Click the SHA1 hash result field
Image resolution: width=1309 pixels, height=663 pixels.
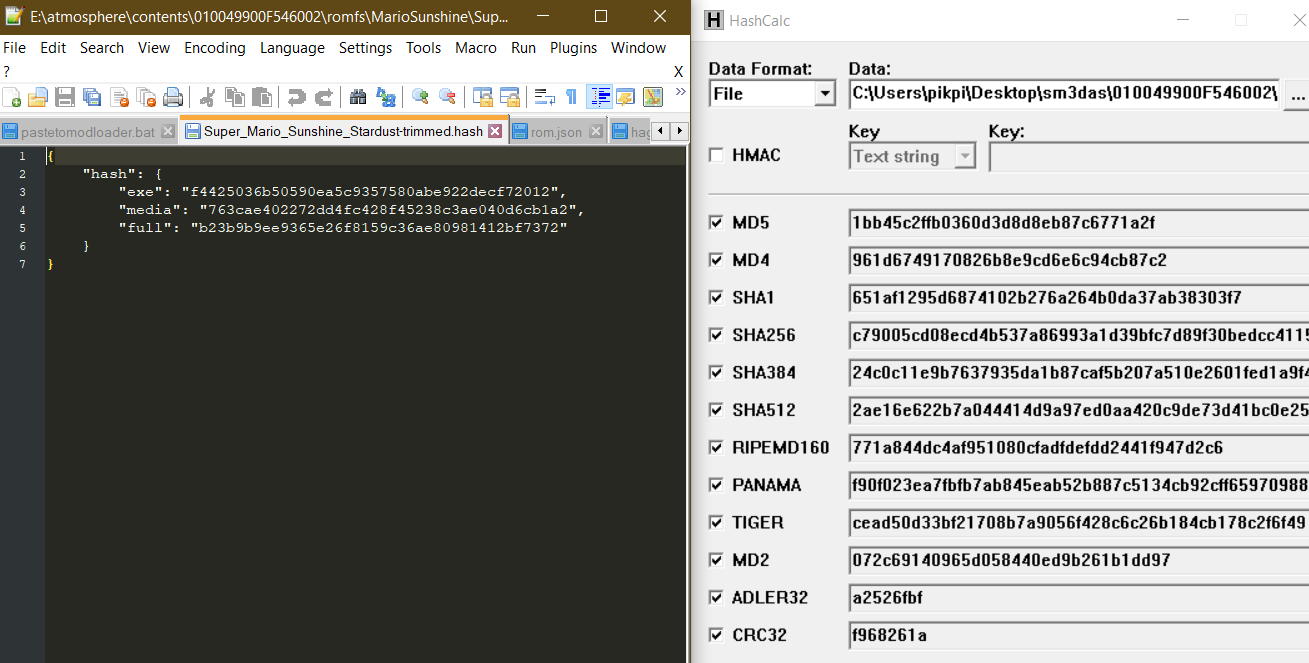(1078, 297)
